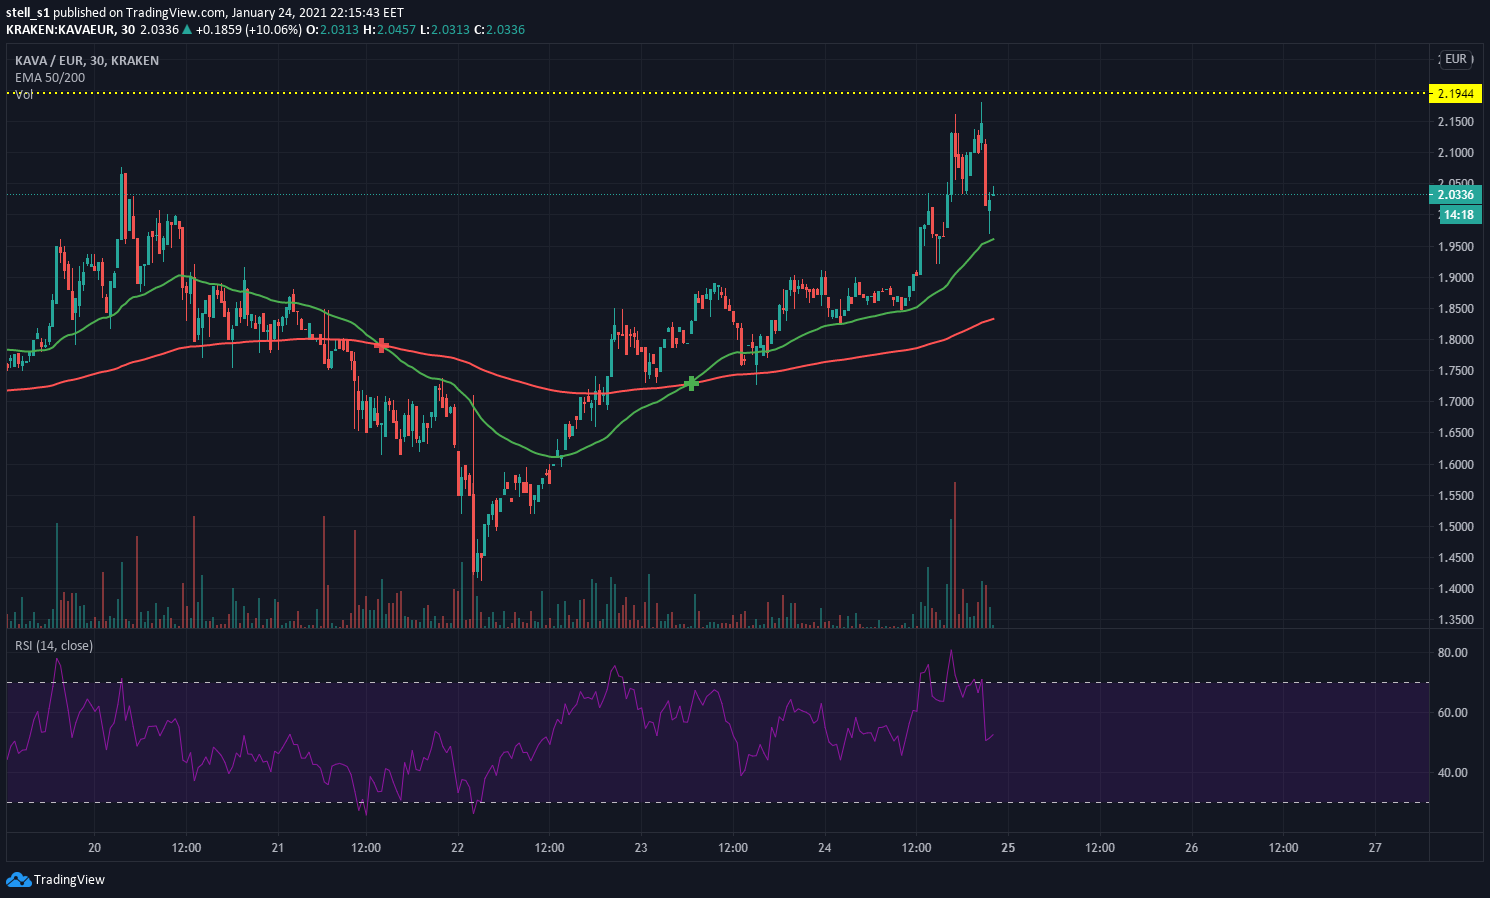Click the 1.8500 price axis label
The image size is (1490, 898).
[1455, 309]
